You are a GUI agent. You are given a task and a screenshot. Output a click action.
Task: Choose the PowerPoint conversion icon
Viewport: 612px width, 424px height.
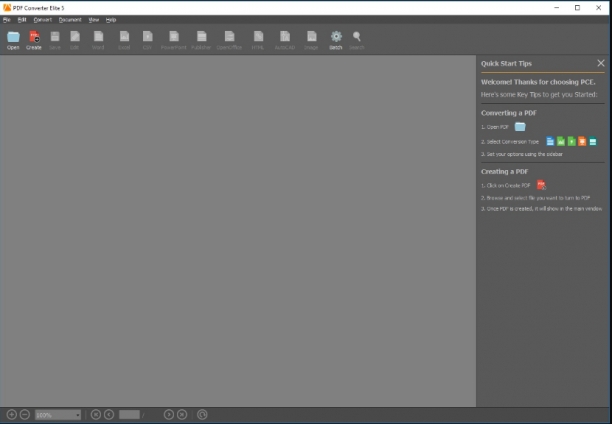click(x=174, y=40)
